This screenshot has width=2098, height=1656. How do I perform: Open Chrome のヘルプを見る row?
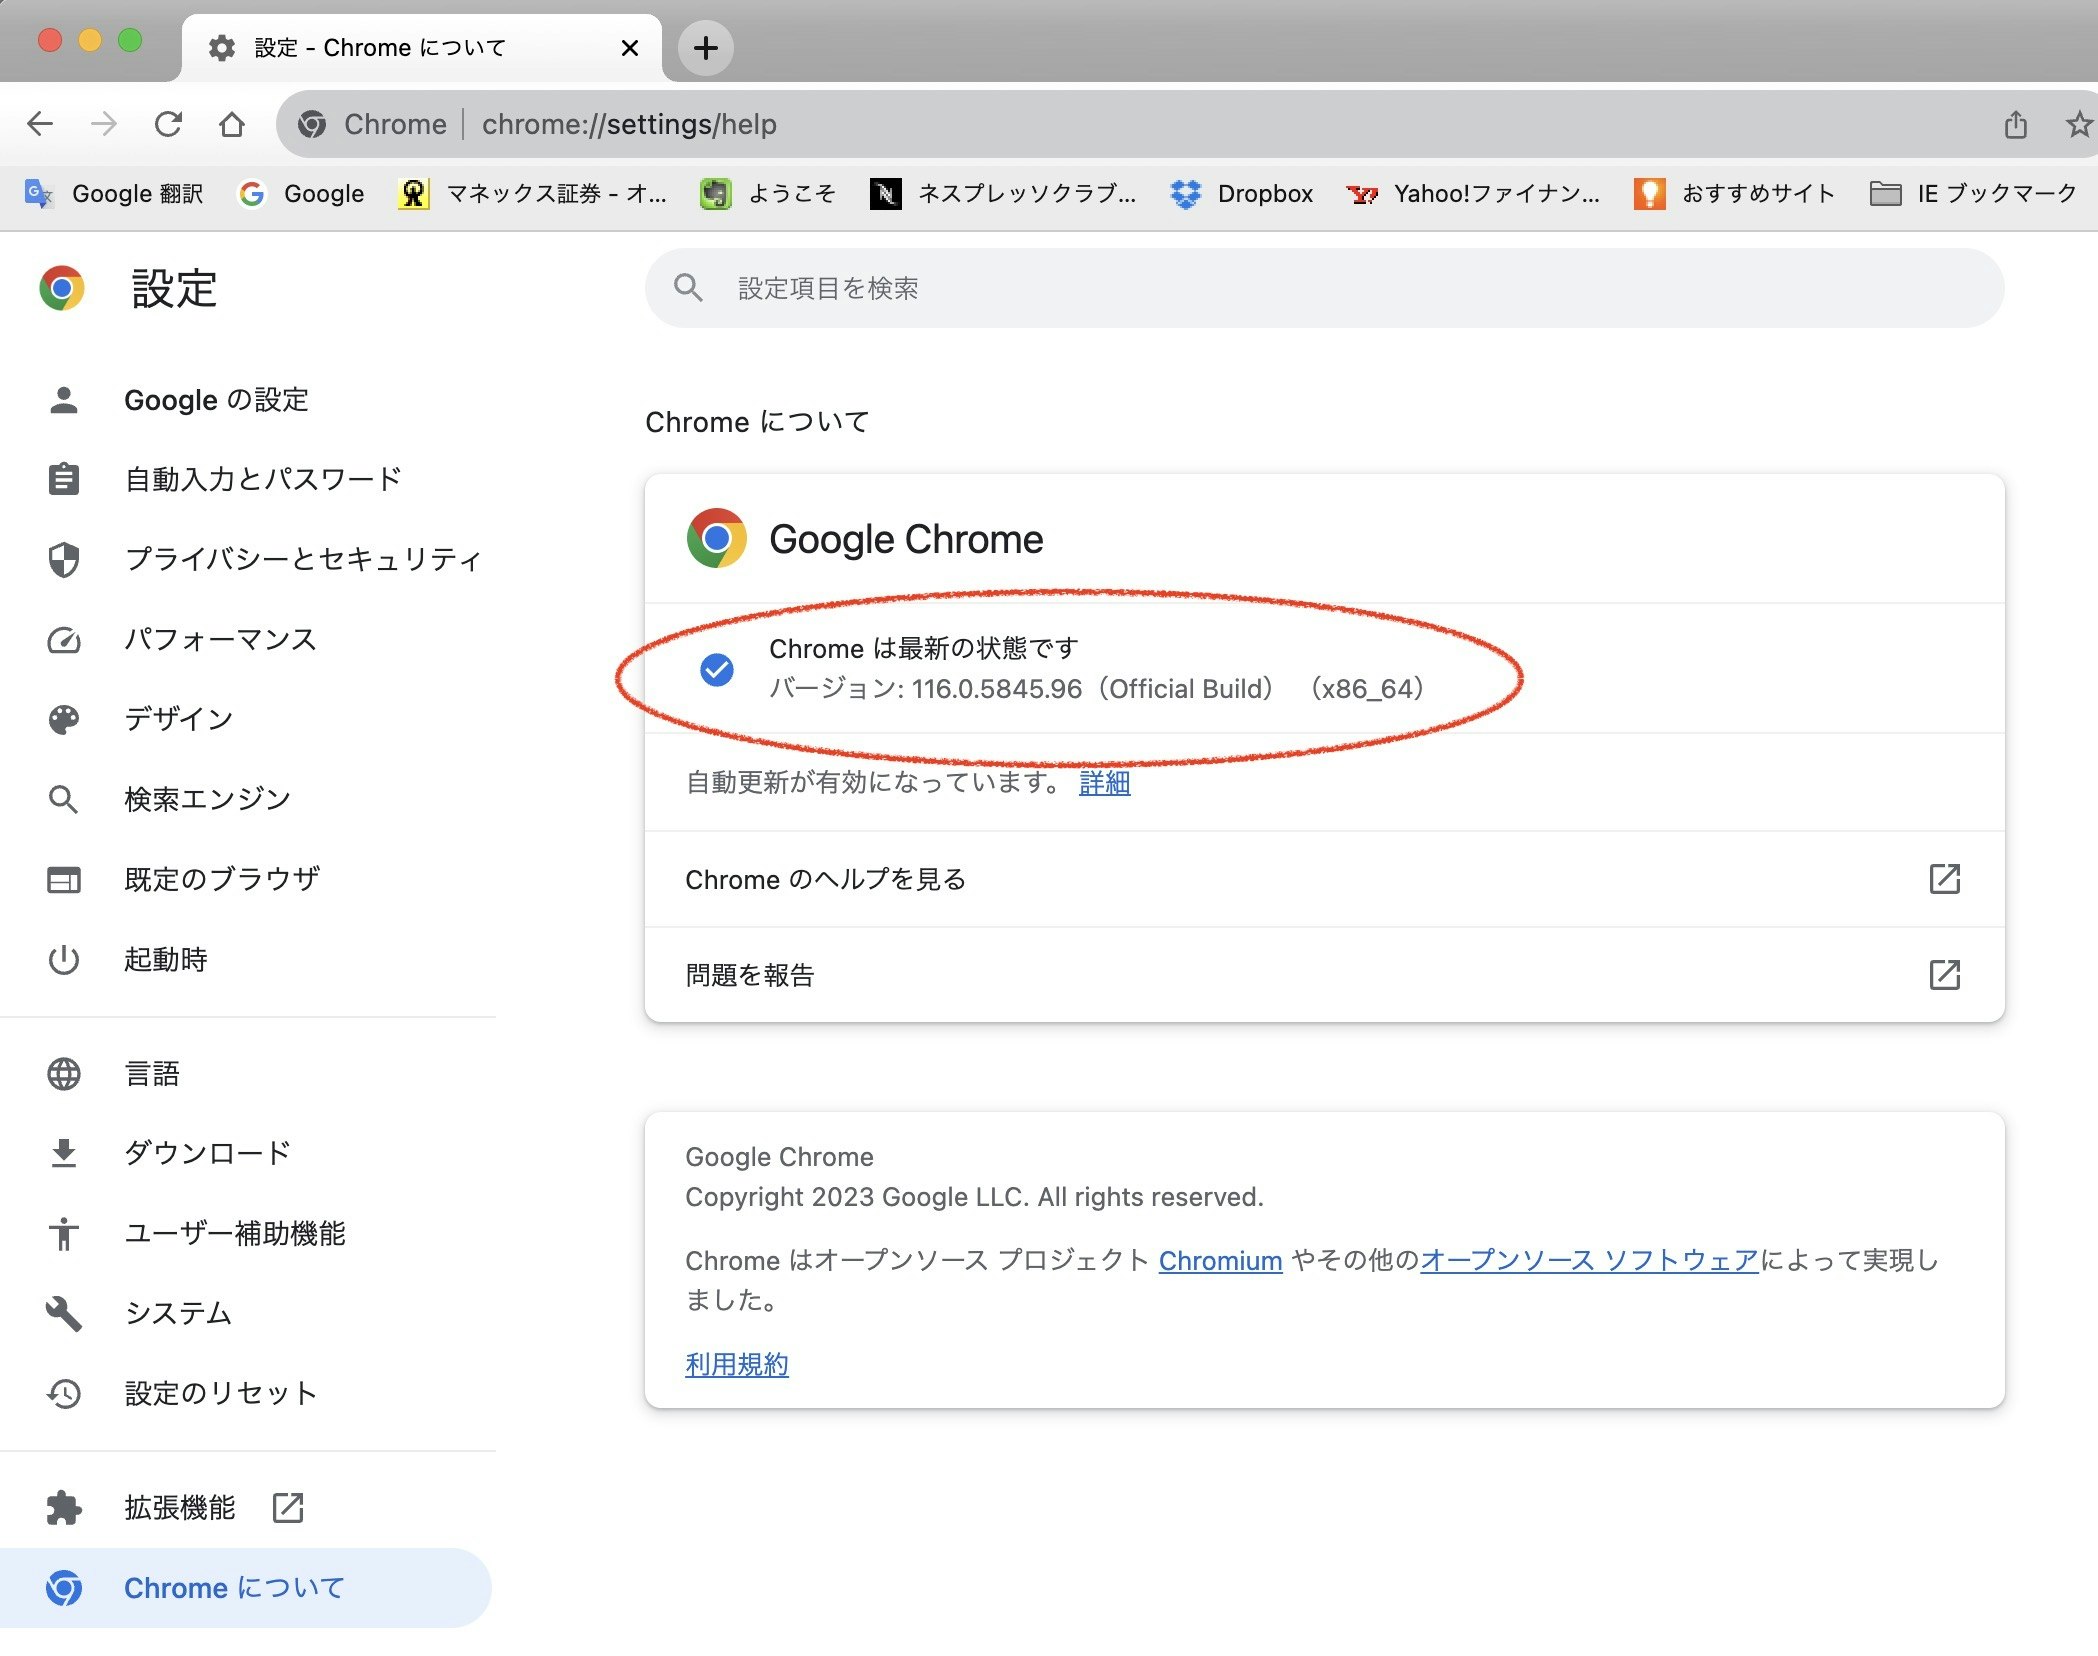click(1324, 879)
